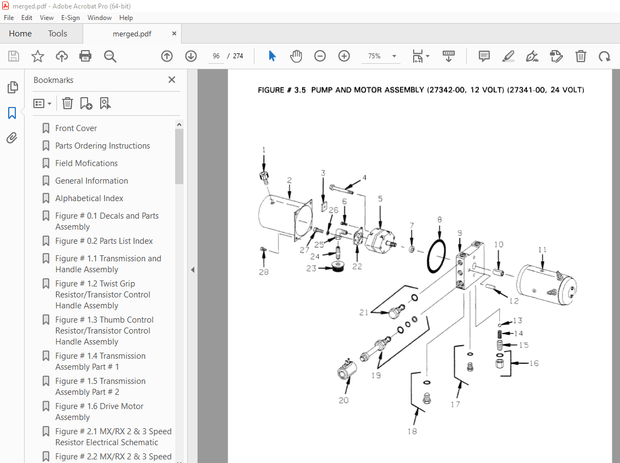Click the Save file icon
The width and height of the screenshot is (620, 463).
pos(13,56)
